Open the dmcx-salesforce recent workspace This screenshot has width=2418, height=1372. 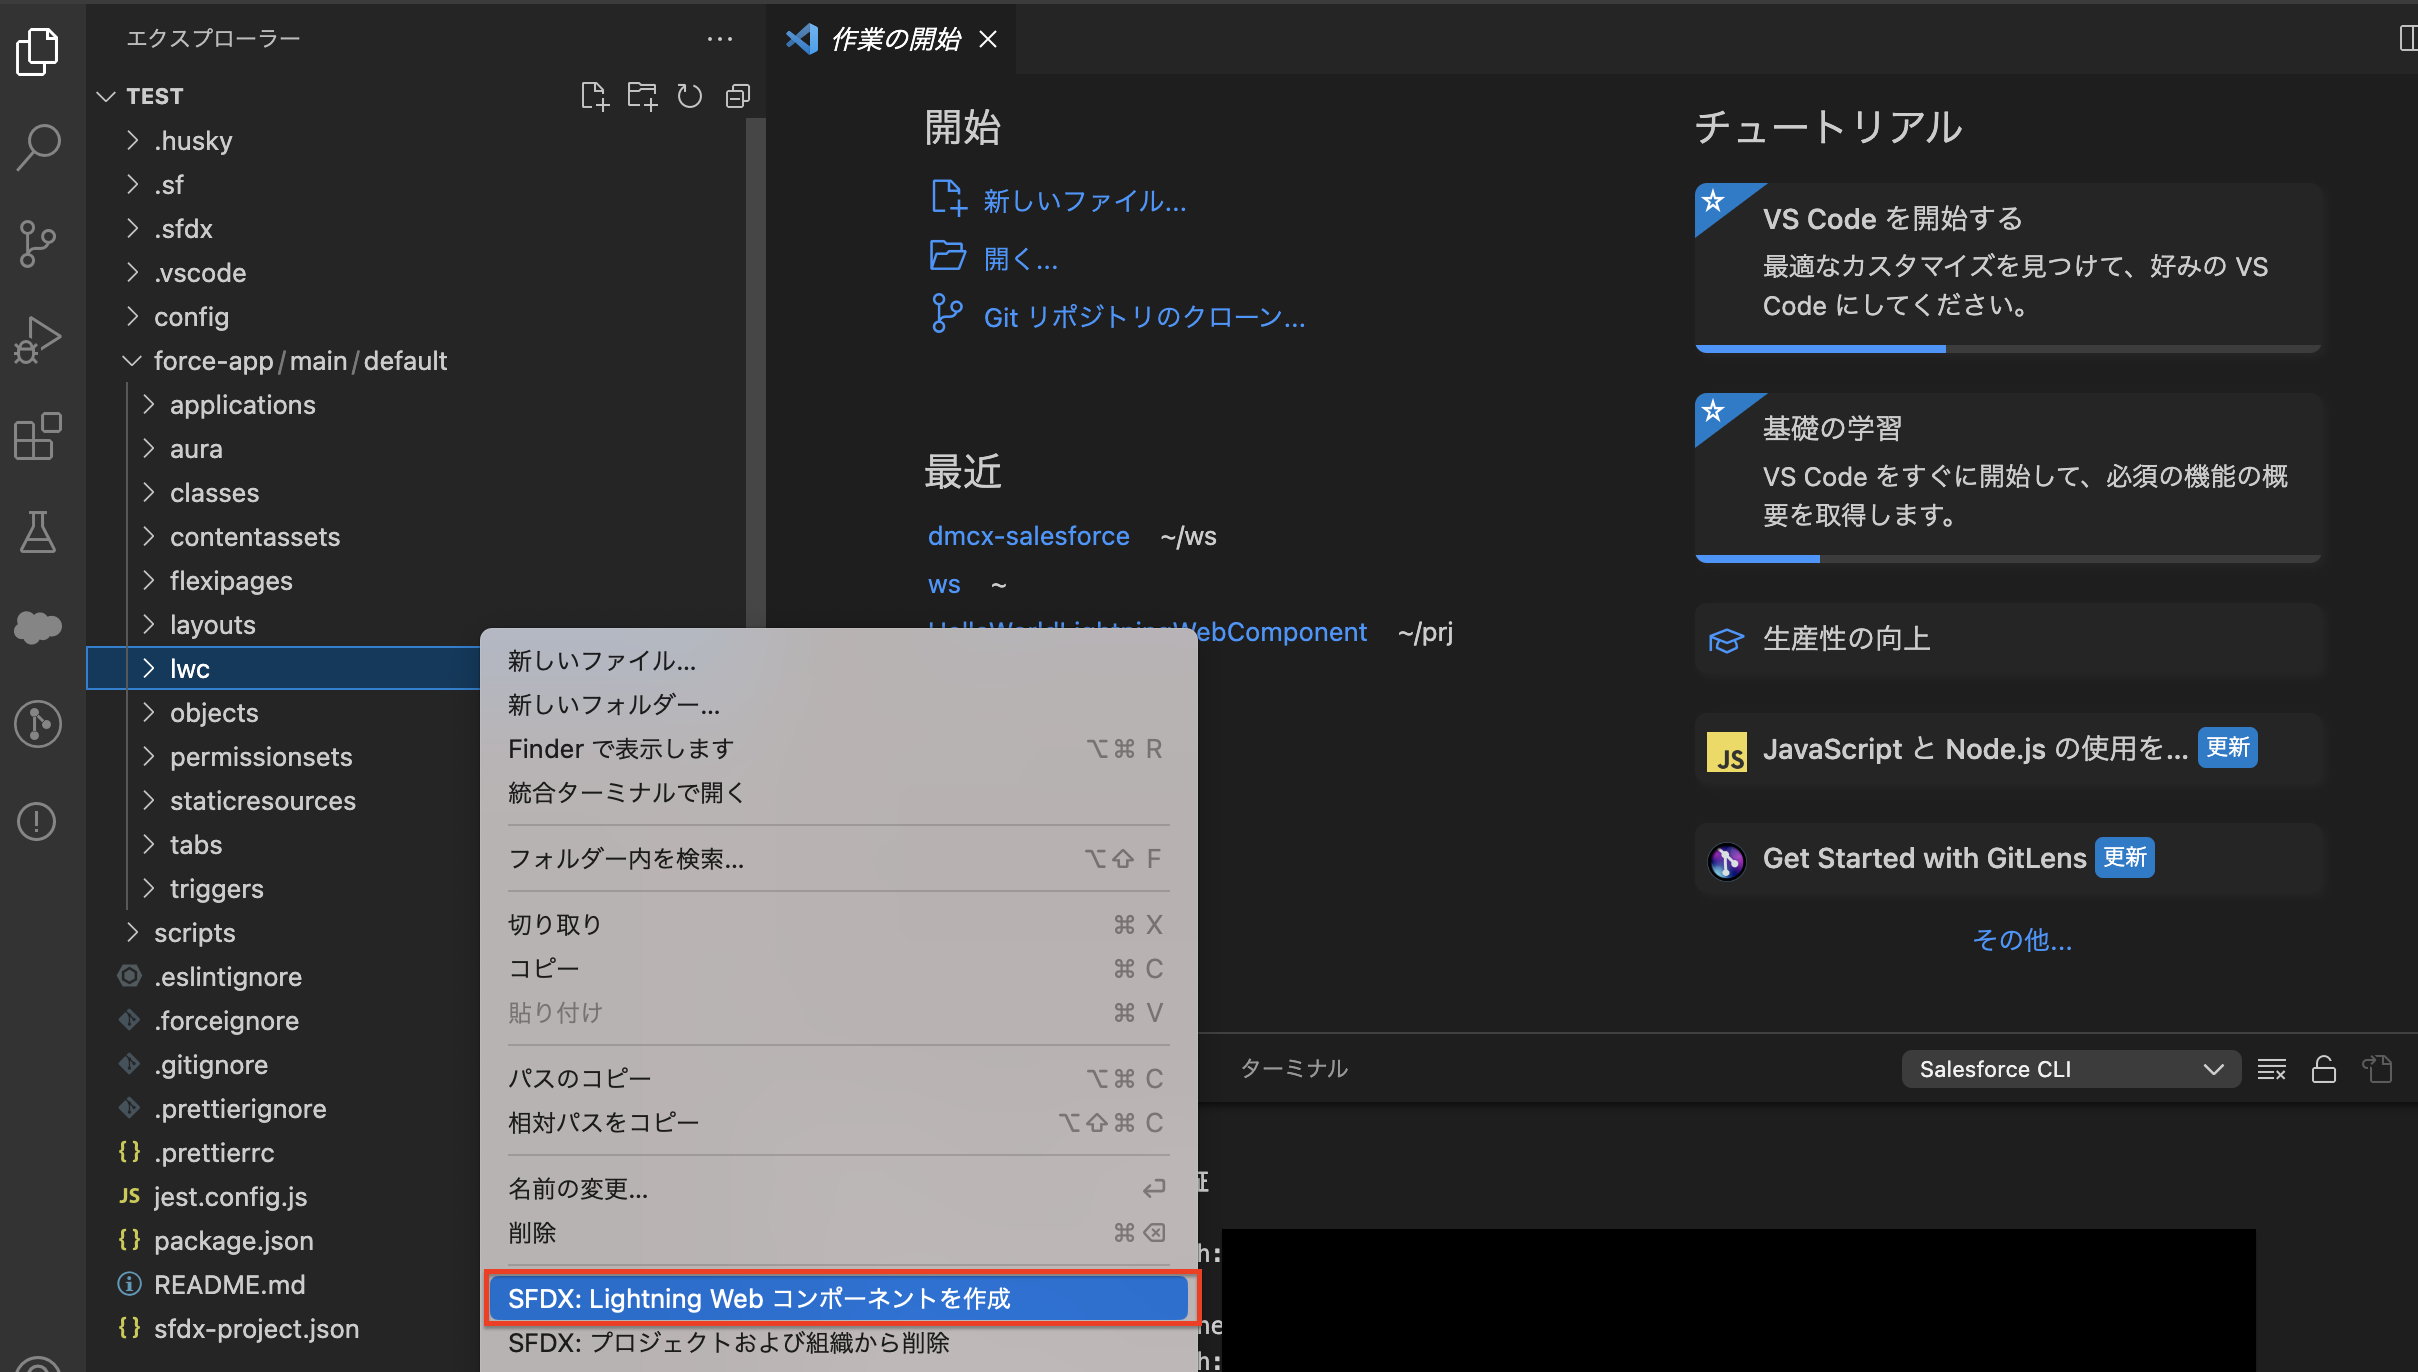pyautogui.click(x=1028, y=535)
